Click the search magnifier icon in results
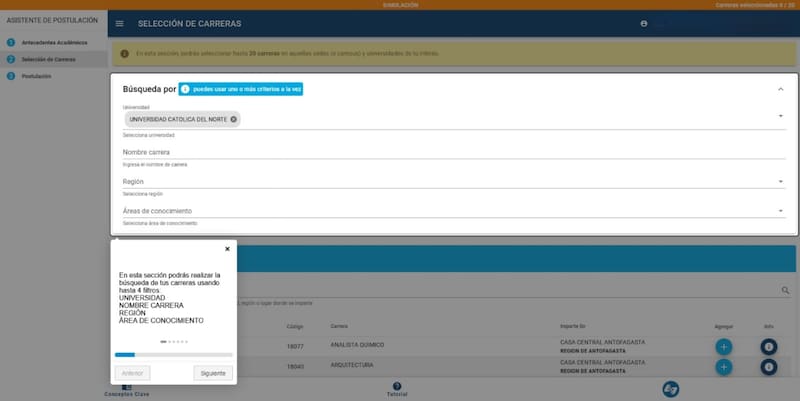Screen dimensions: 800x401 click(786, 291)
